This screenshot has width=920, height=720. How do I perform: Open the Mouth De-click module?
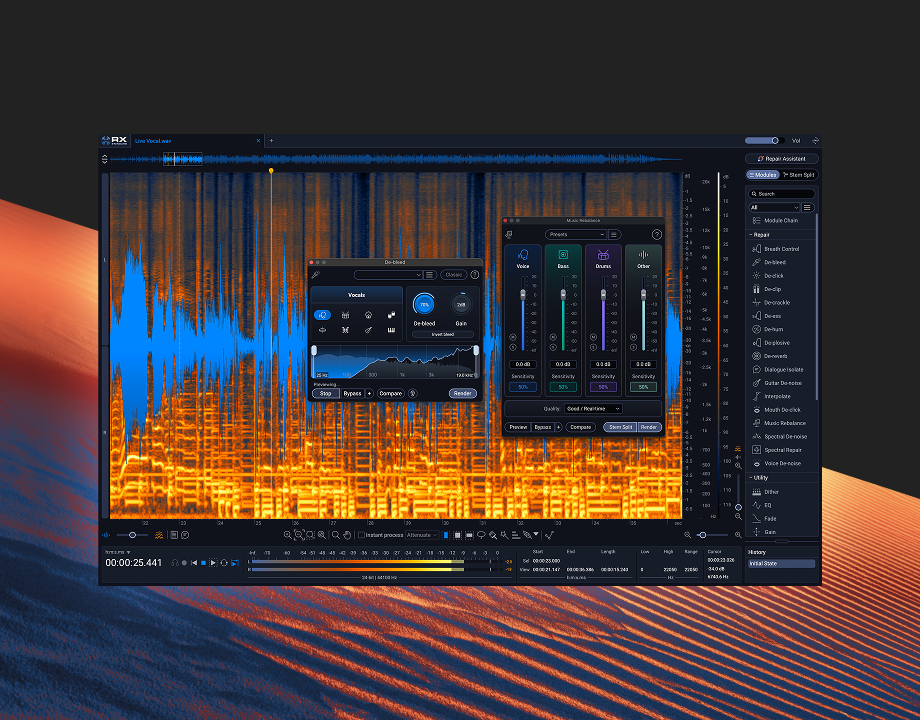(x=776, y=410)
